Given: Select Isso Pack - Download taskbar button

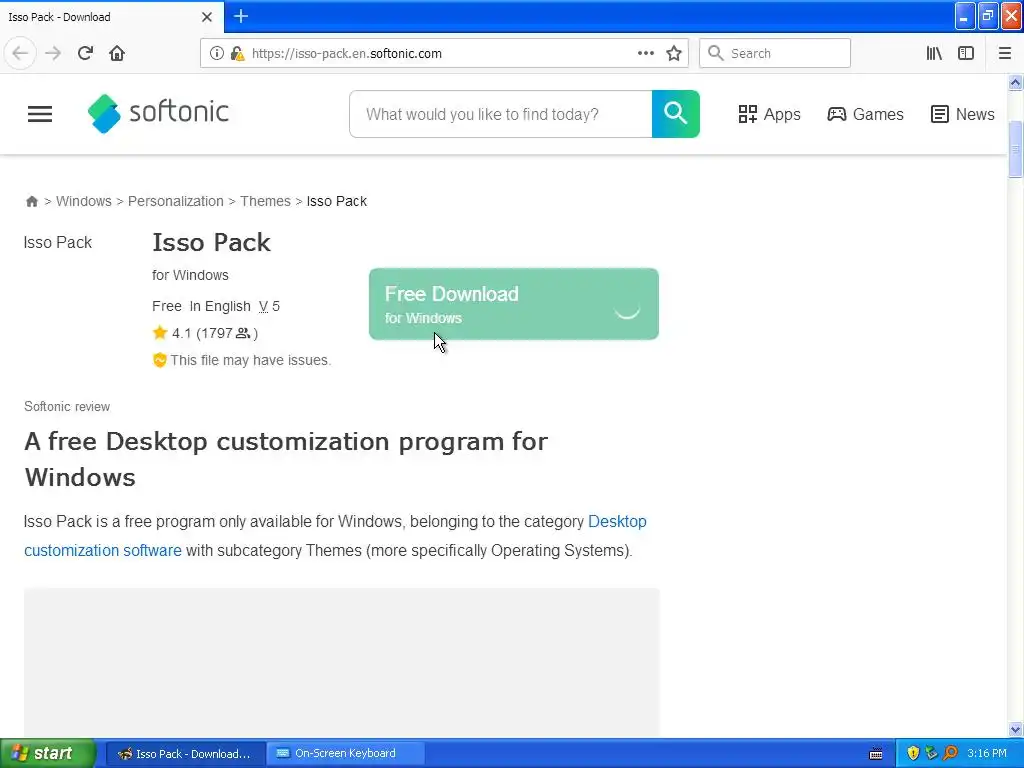Looking at the screenshot, I should [185, 754].
